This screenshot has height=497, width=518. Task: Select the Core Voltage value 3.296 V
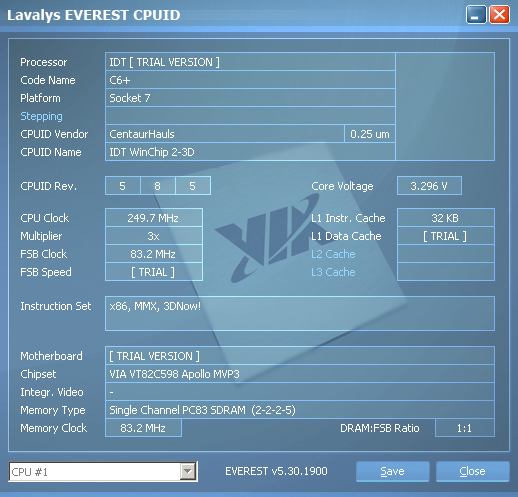429,186
